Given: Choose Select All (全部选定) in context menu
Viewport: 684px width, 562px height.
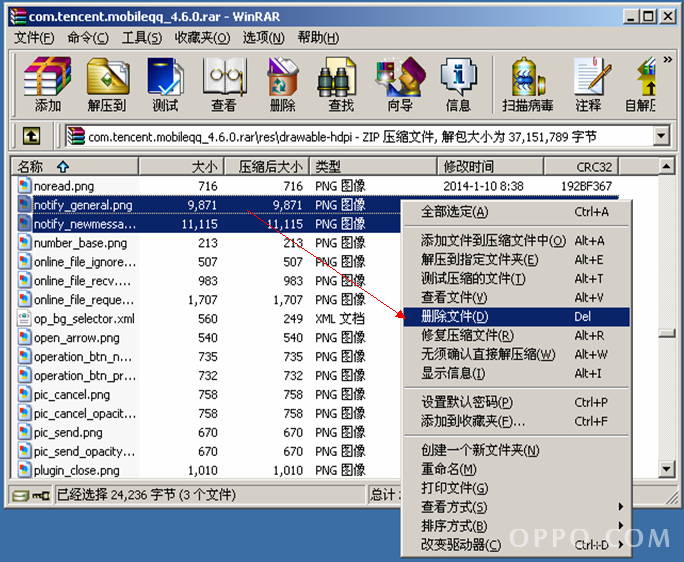Looking at the screenshot, I should 516,212.
